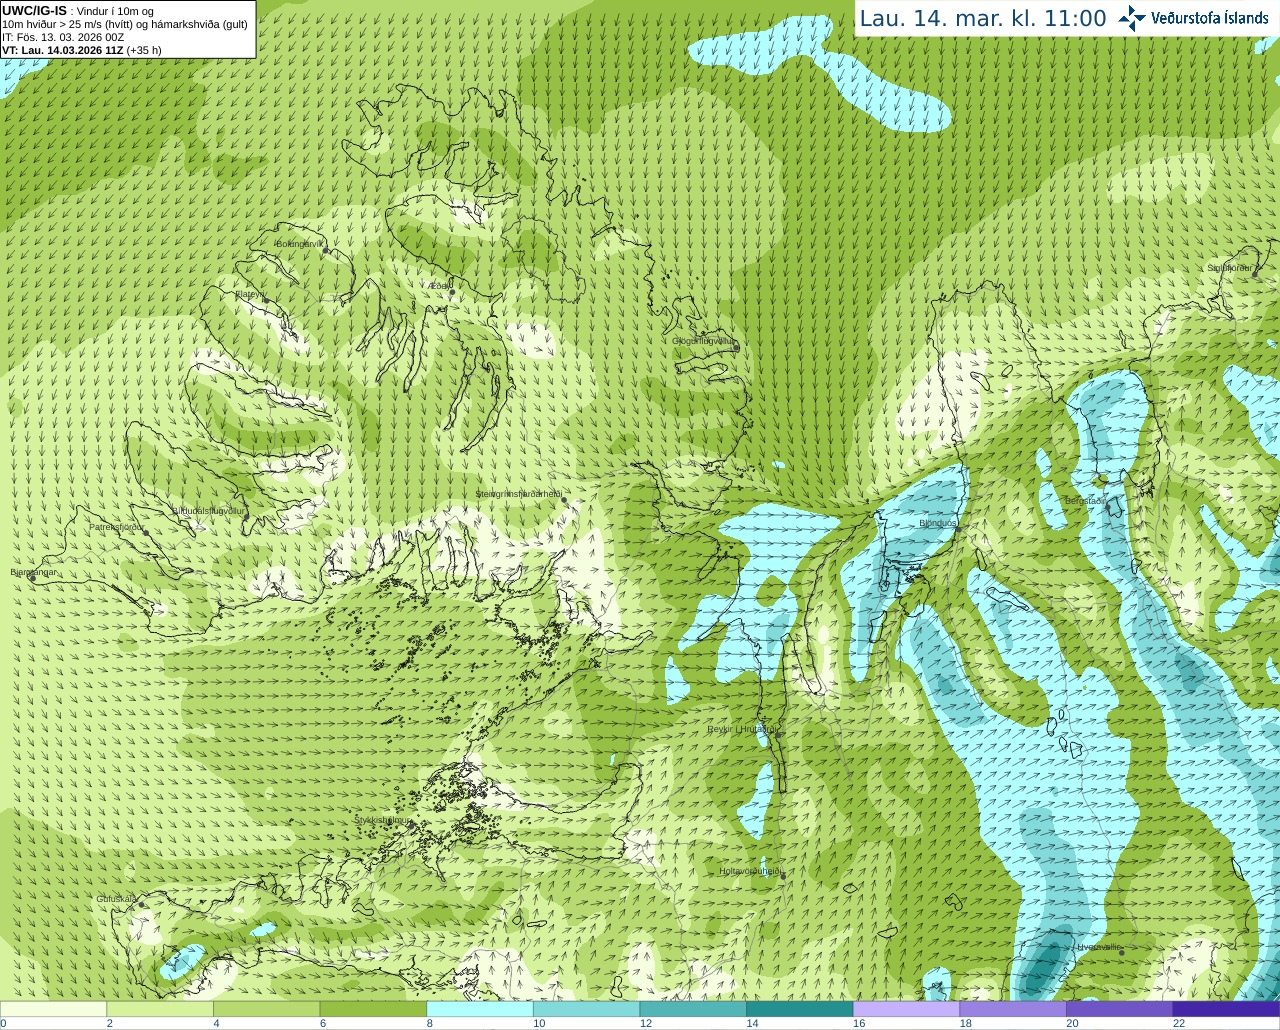The image size is (1280, 1030).
Task: Click the Bjargtangar station marker
Action: click(x=32, y=578)
